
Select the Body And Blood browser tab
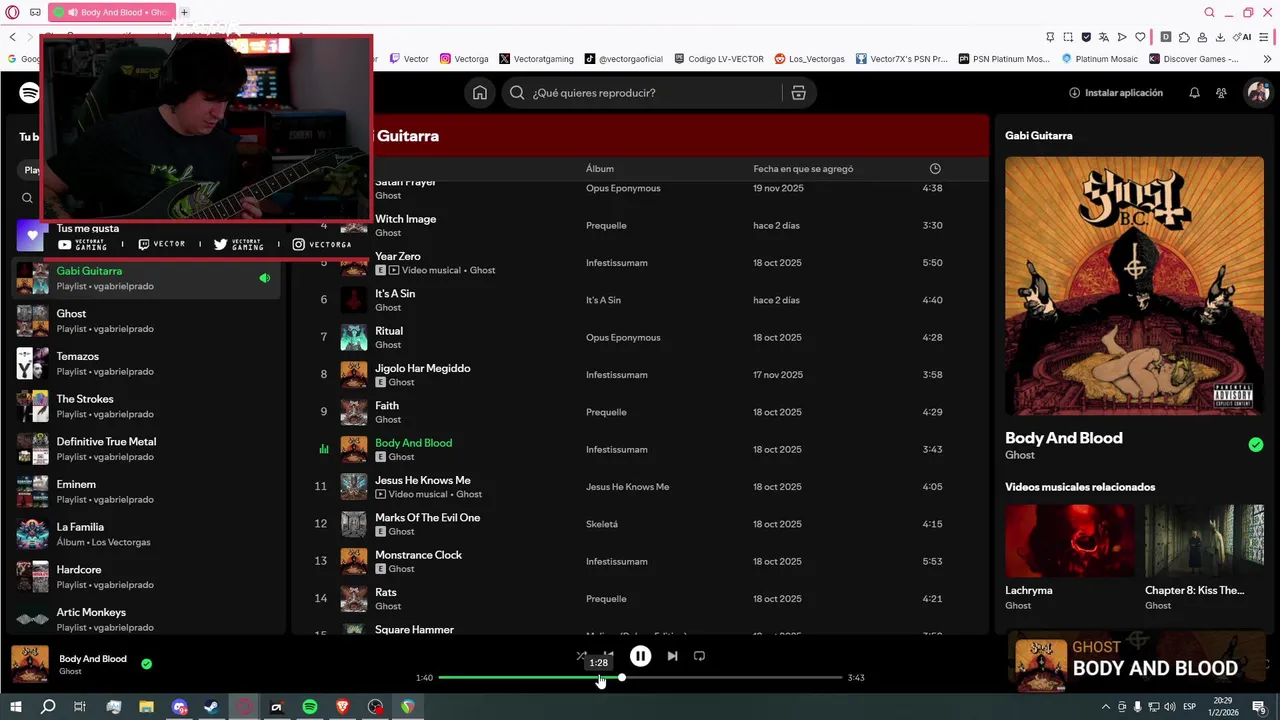(x=112, y=12)
